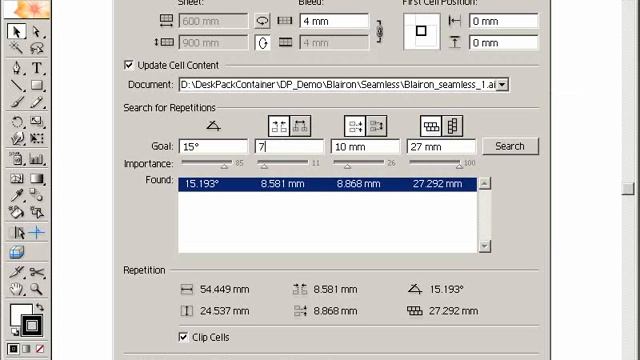Activate the Paintbrush tool
The image size is (640, 360).
(x=17, y=102)
